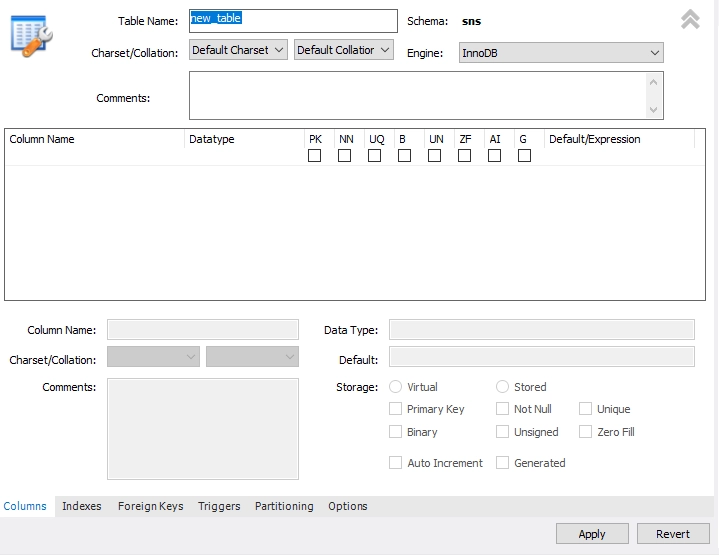The height and width of the screenshot is (555, 719).
Task: Open the column collation dropdown
Action: [x=253, y=356]
